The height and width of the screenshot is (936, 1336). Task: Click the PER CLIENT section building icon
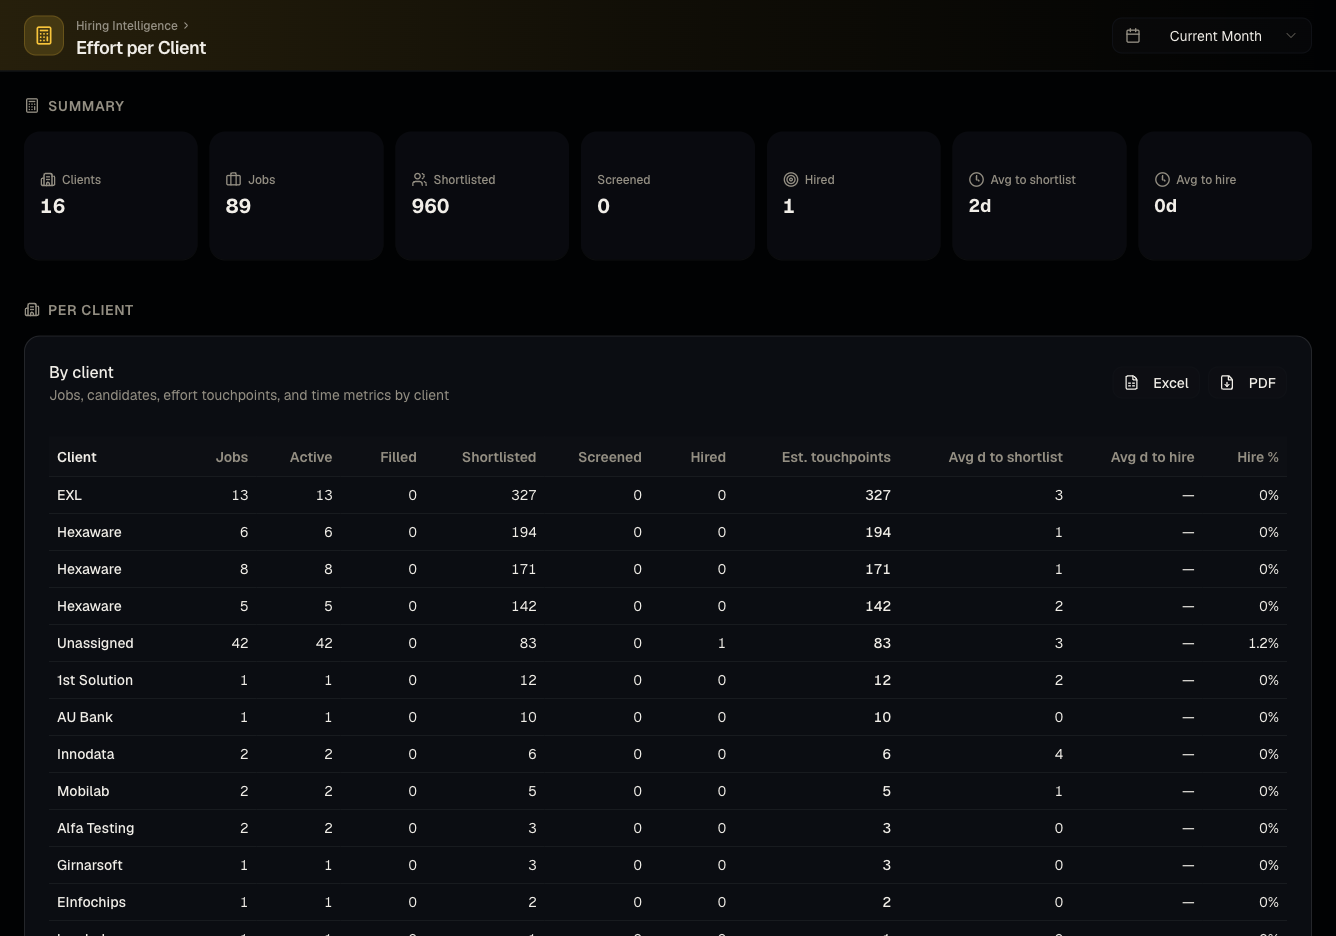click(x=32, y=310)
